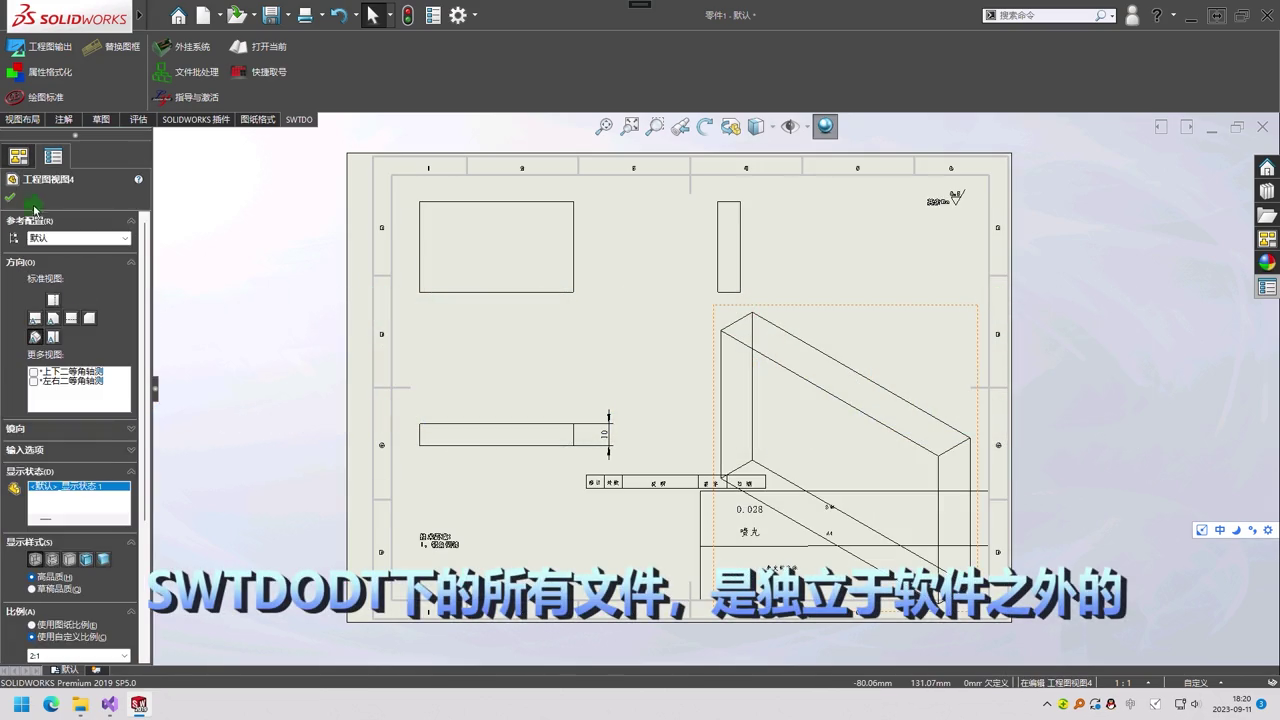
Task: Select the 使用图纸比例 radio option
Action: [x=32, y=625]
